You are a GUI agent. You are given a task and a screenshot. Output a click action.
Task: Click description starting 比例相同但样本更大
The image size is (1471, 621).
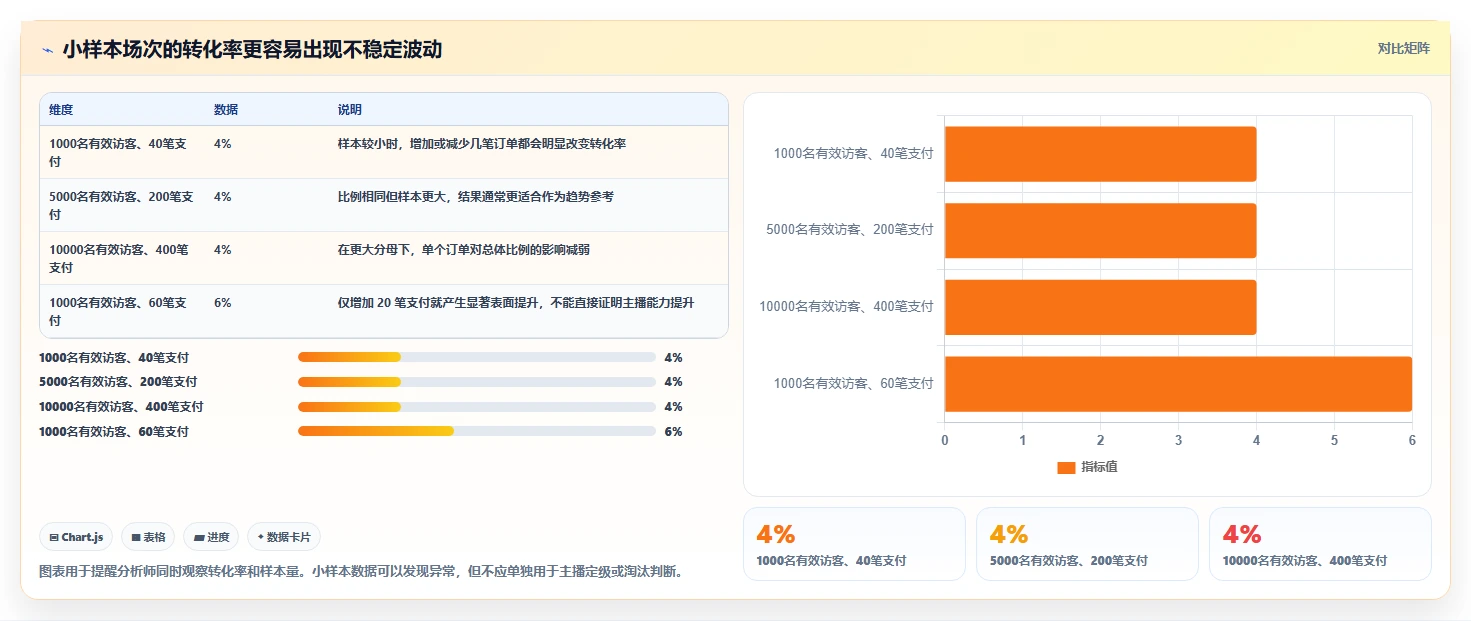pos(476,197)
